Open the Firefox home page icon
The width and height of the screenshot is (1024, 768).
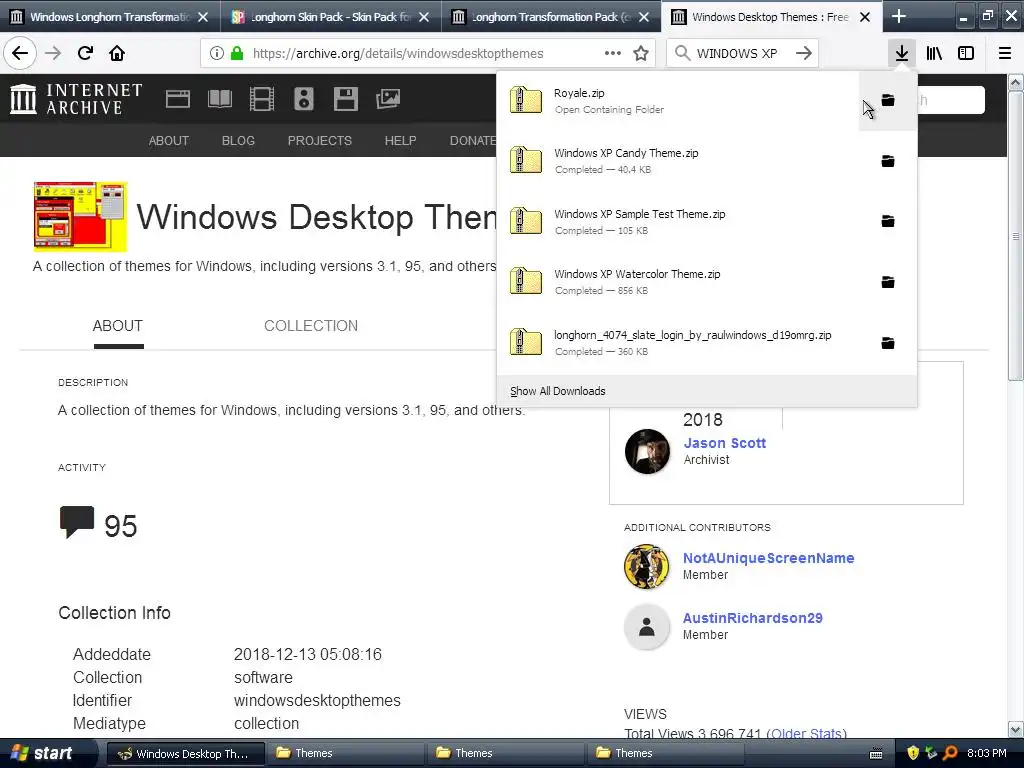pos(117,53)
